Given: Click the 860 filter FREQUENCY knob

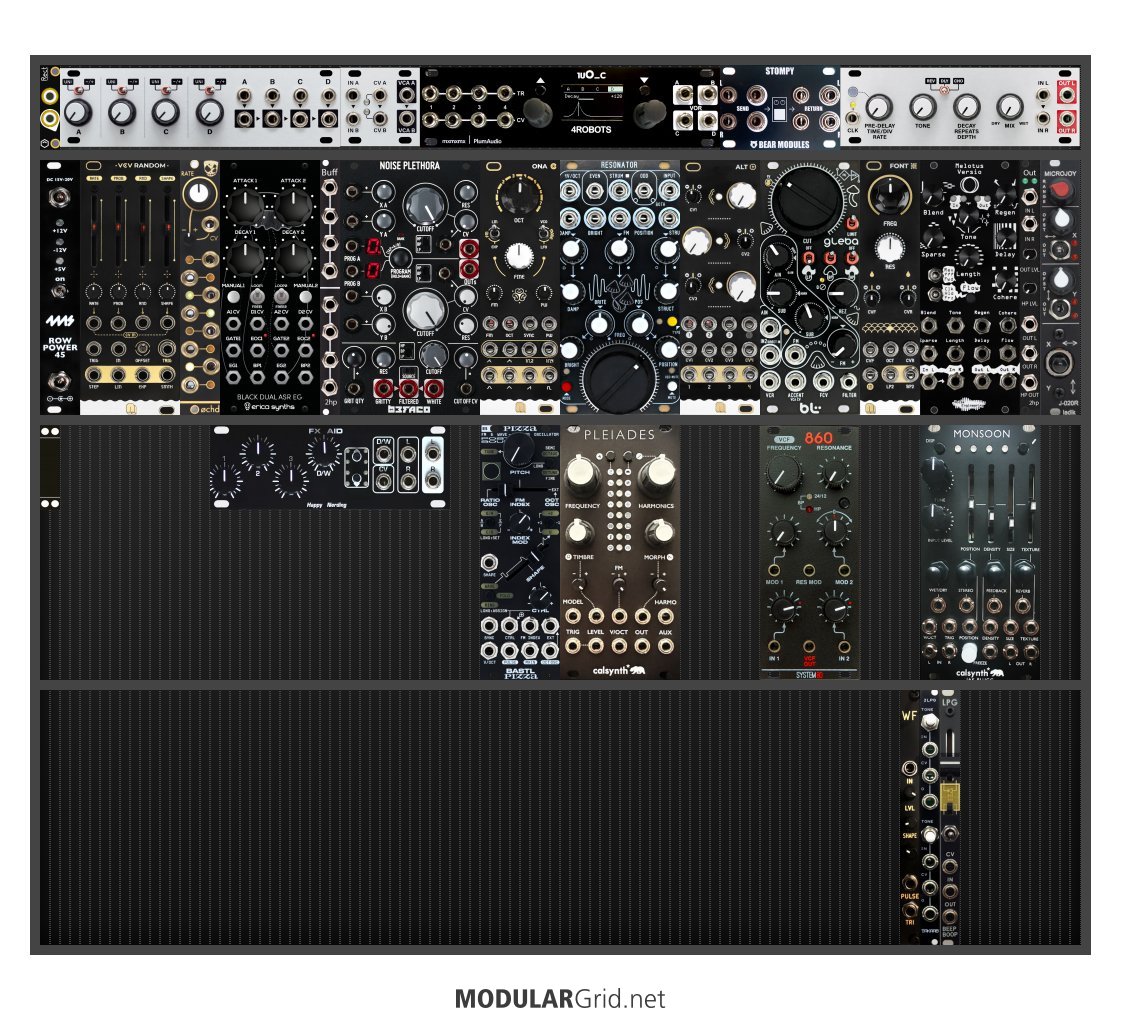Looking at the screenshot, I should (784, 474).
